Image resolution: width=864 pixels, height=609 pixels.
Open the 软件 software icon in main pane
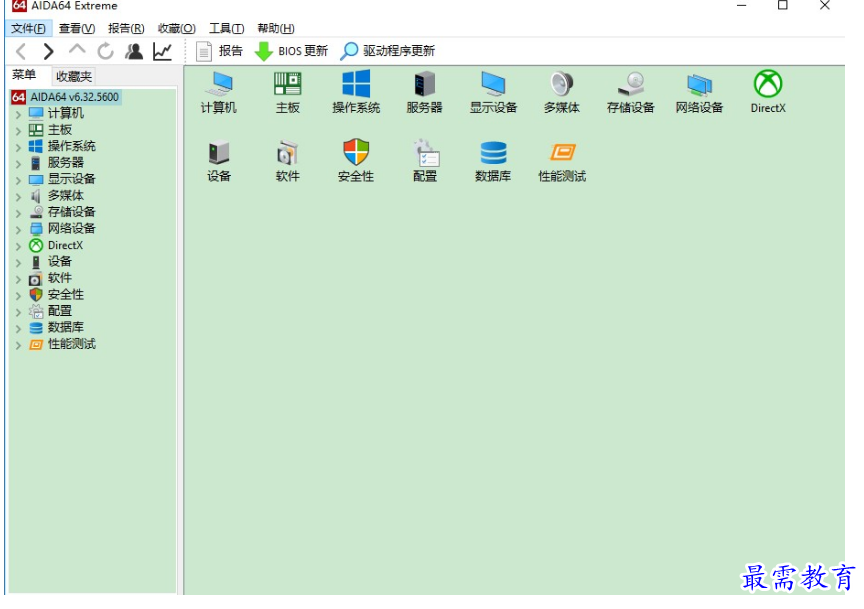[287, 161]
